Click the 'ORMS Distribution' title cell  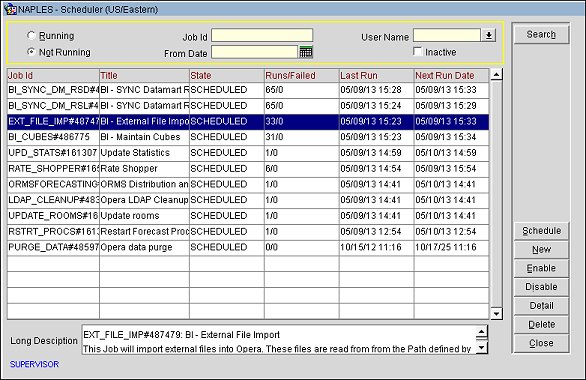click(x=144, y=184)
